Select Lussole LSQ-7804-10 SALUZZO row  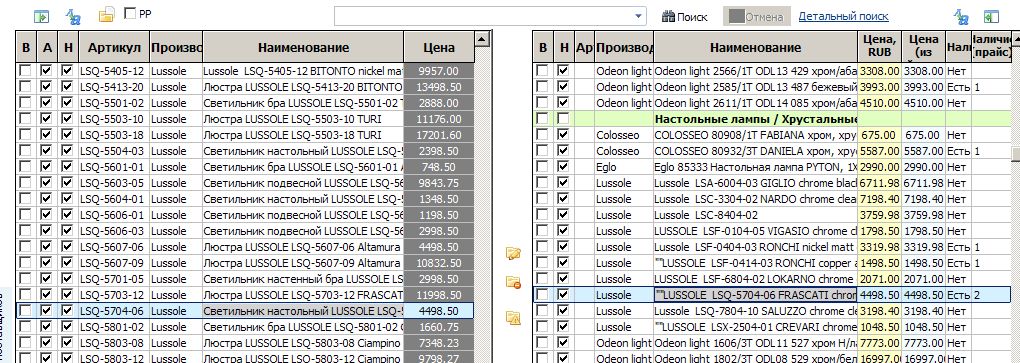click(772, 311)
